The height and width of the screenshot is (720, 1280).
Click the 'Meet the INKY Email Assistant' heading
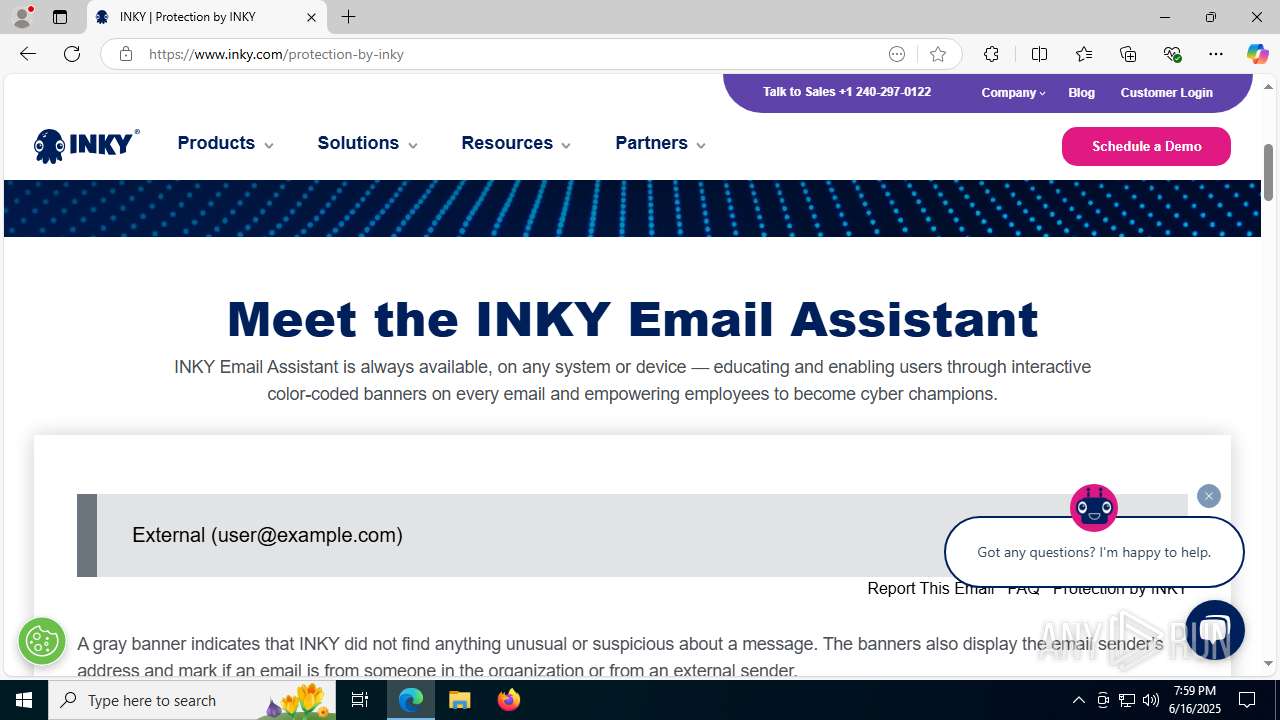point(632,319)
